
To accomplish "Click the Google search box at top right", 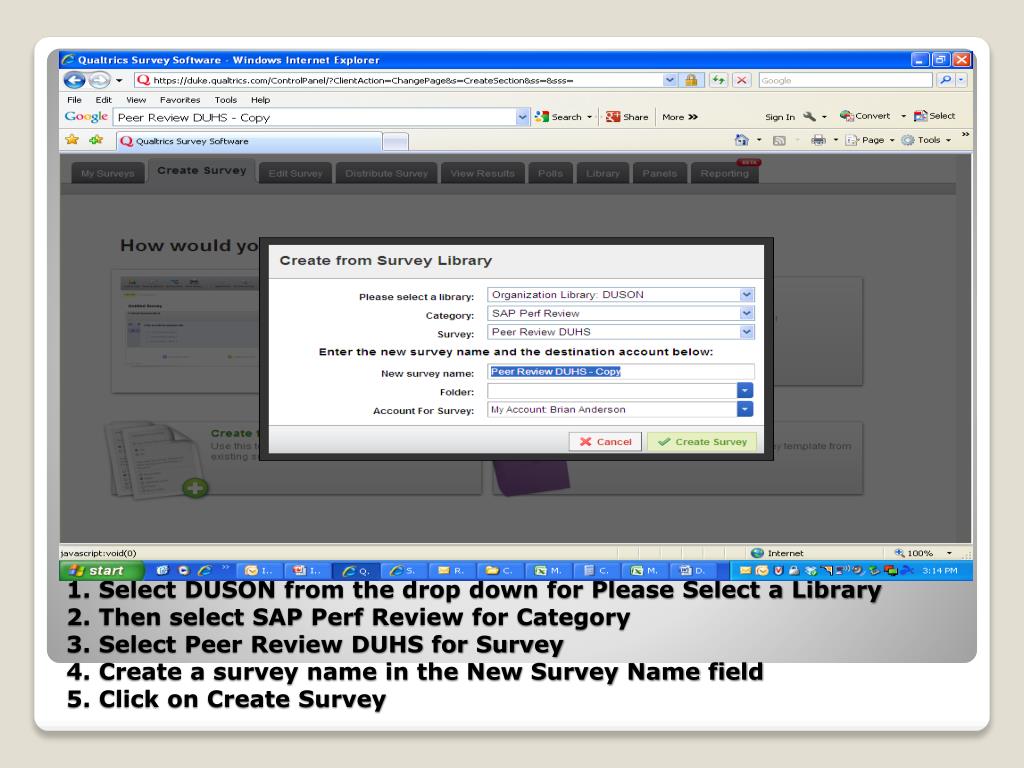I will click(x=845, y=80).
